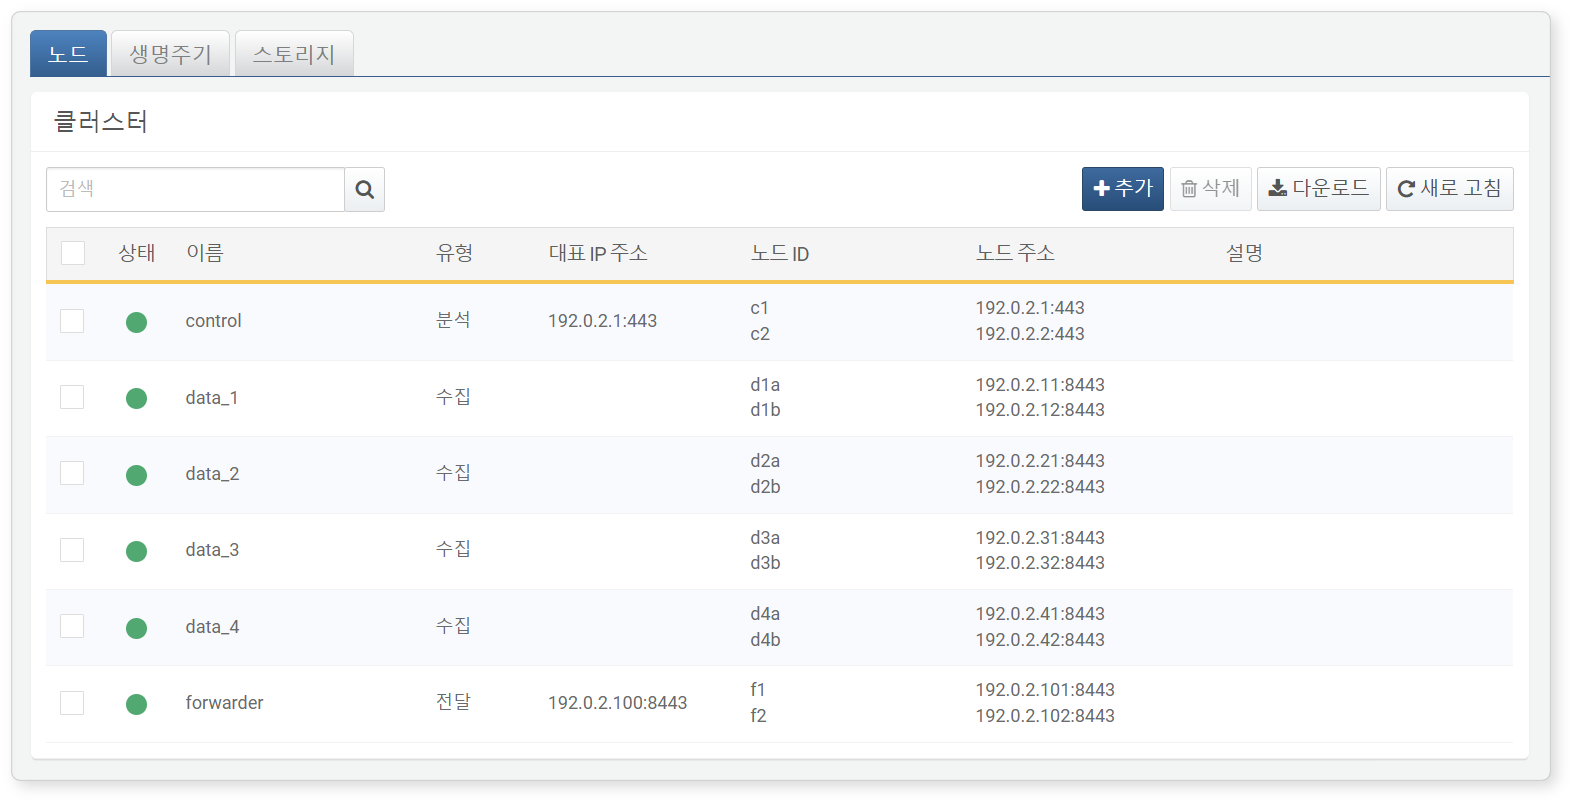Open the 스토리지 tab
Image resolution: width=1573 pixels, height=803 pixels.
click(x=294, y=54)
